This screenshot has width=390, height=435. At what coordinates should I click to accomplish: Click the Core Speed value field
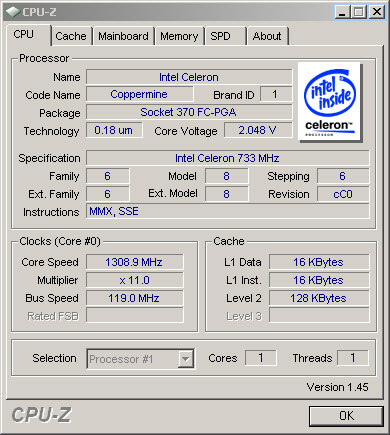click(135, 262)
